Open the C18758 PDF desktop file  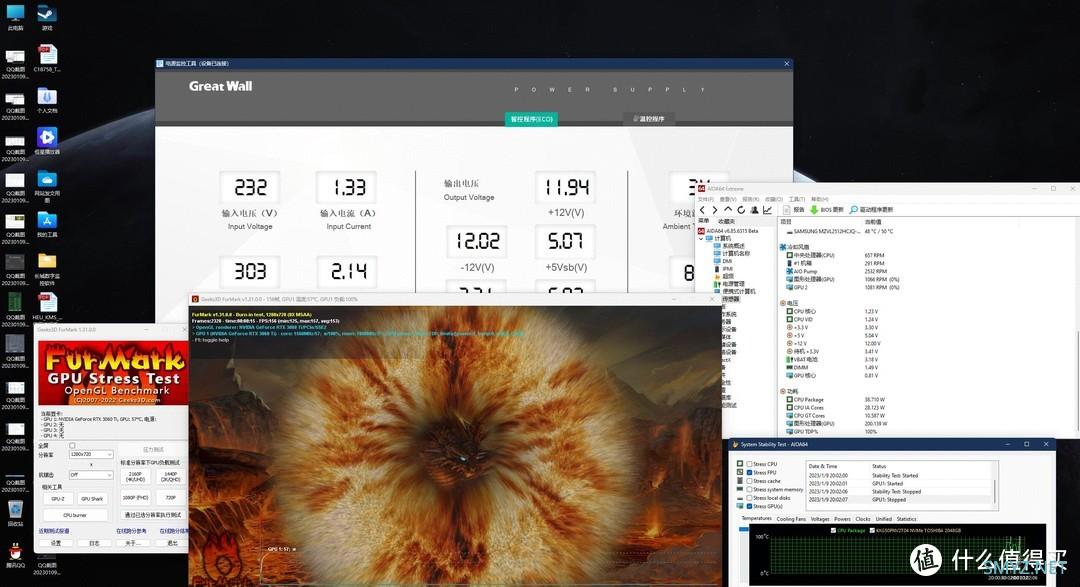[x=47, y=59]
